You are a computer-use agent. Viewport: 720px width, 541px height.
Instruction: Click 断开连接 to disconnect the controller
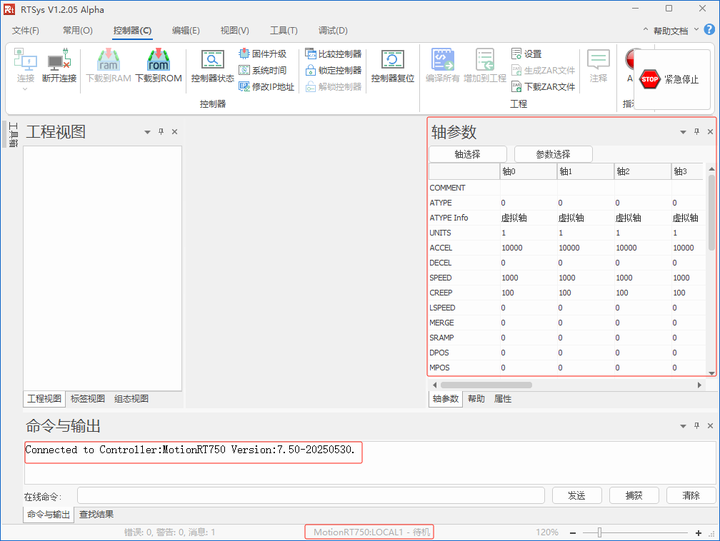point(59,66)
